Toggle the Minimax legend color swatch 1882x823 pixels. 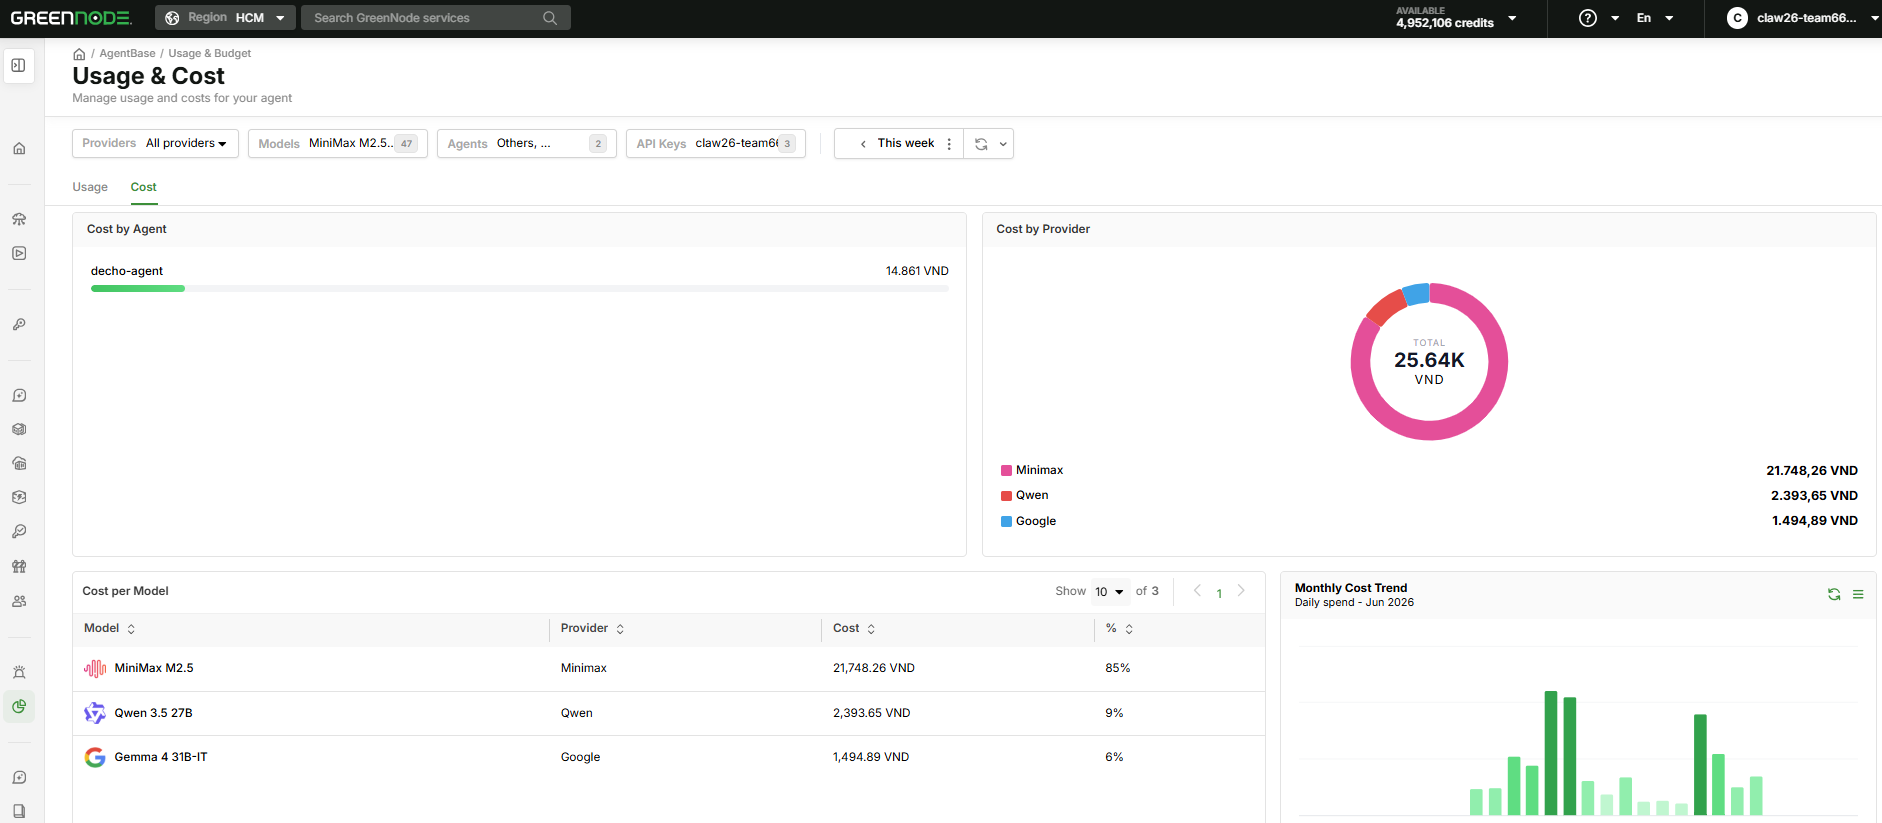tap(1006, 471)
